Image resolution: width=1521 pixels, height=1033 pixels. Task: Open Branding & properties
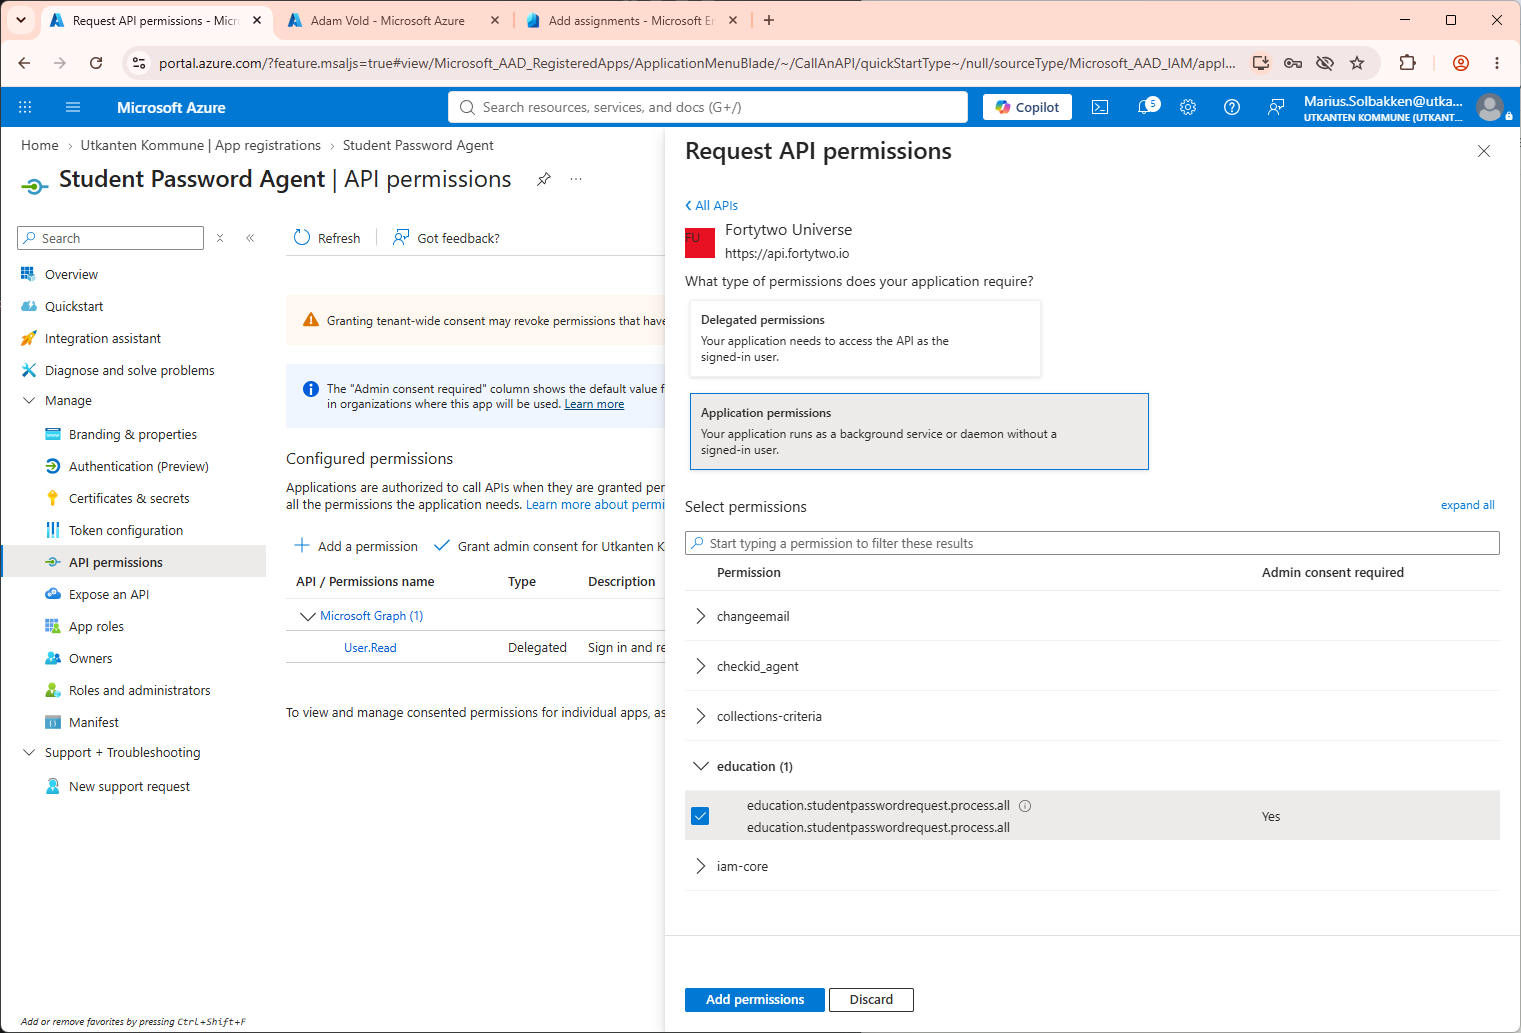134,434
